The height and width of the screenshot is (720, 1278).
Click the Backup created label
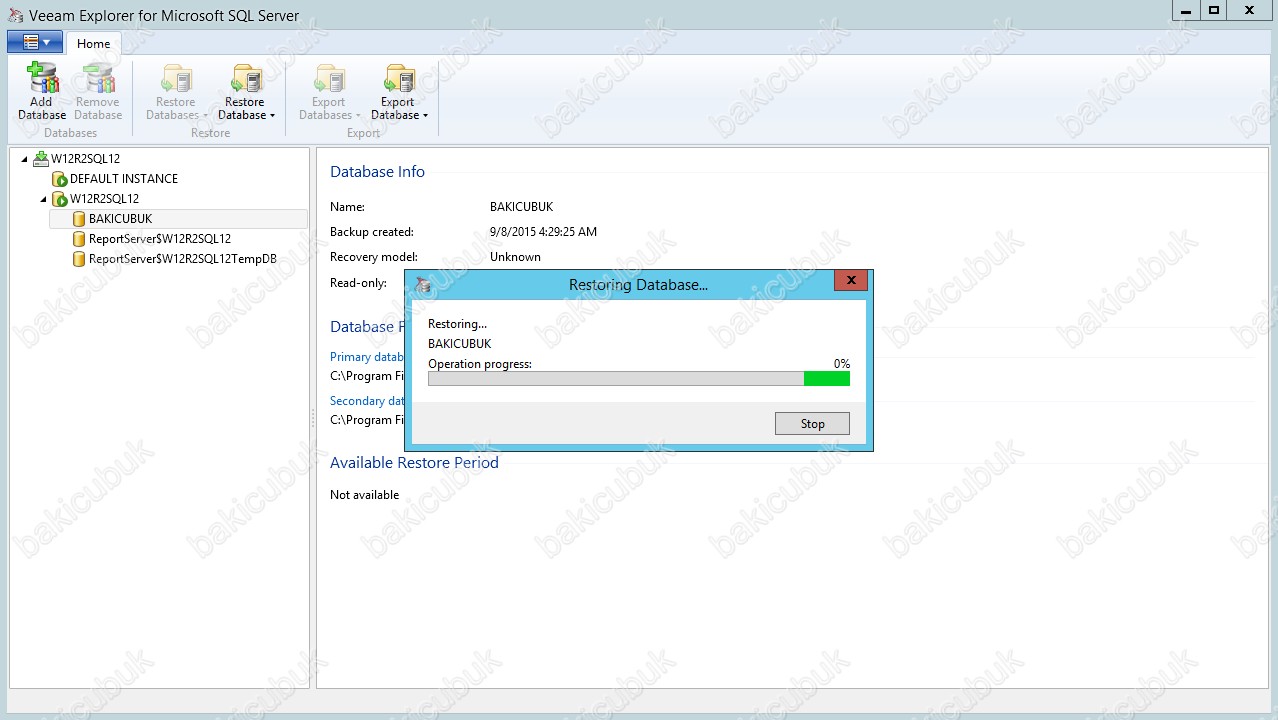click(x=372, y=232)
